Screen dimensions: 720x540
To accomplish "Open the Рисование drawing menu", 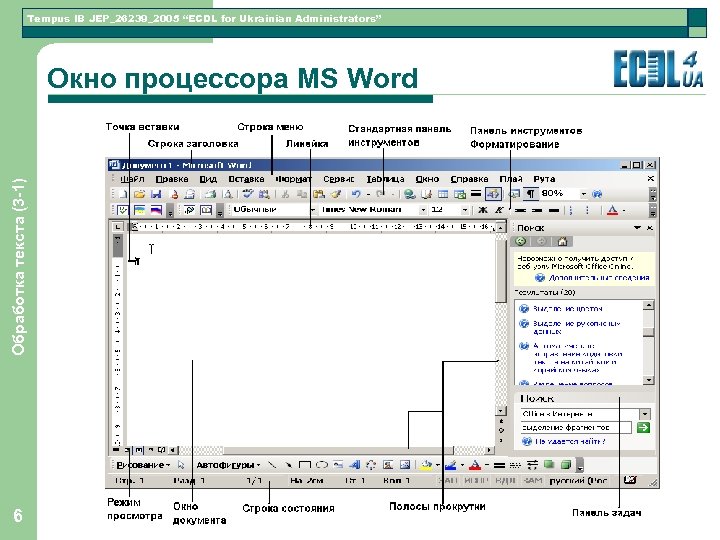I will [143, 465].
